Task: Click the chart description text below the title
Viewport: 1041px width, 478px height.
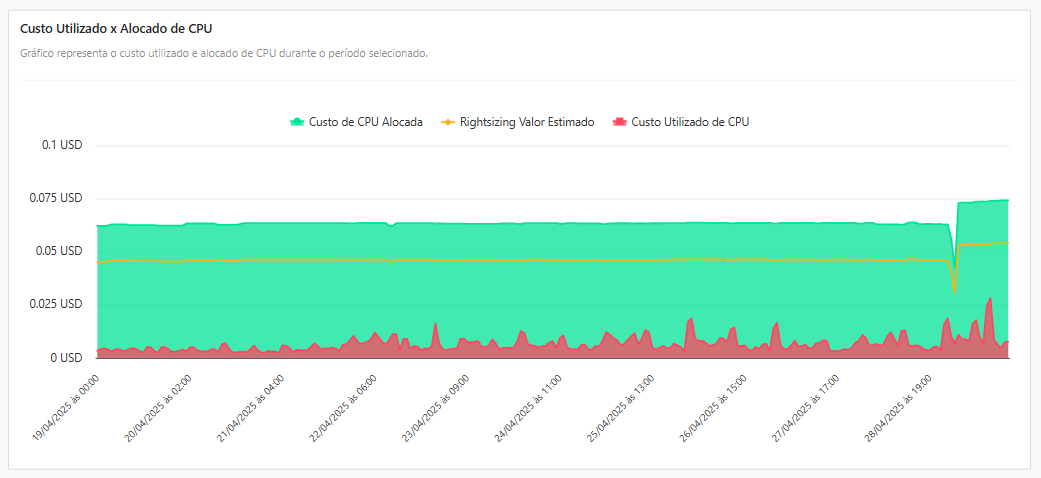Action: point(224,53)
